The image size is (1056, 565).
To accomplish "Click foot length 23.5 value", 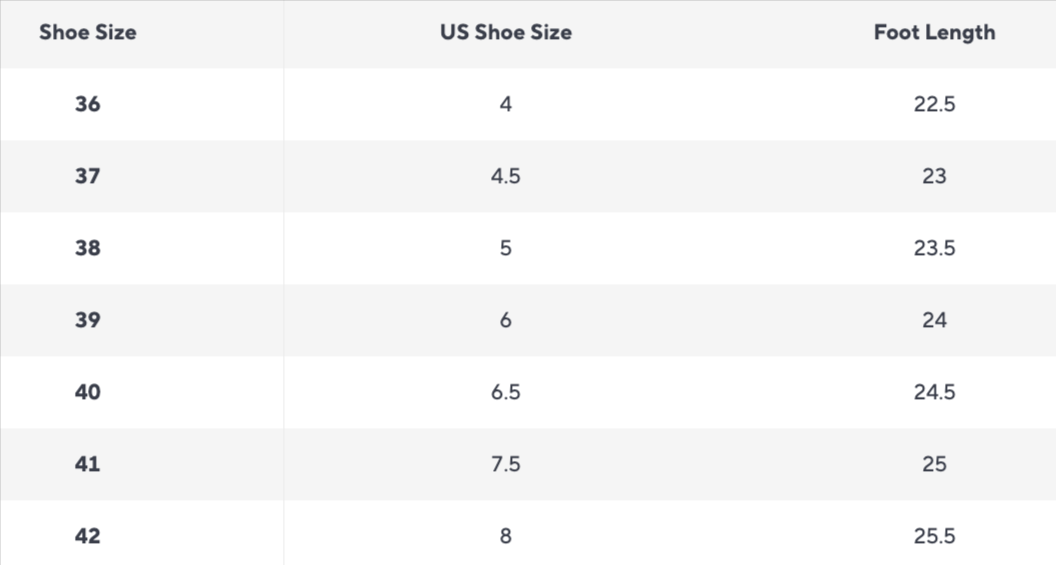I will pos(934,248).
